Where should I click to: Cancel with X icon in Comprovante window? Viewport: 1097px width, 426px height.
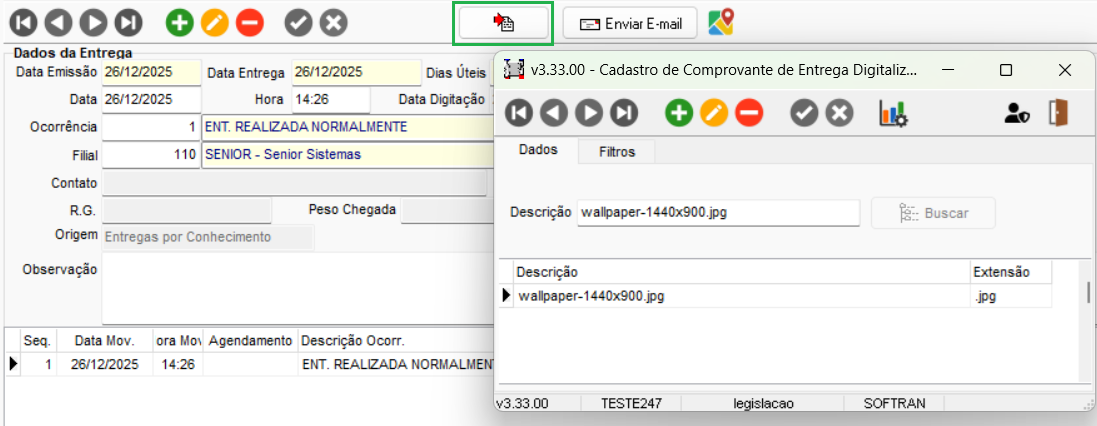[x=840, y=113]
